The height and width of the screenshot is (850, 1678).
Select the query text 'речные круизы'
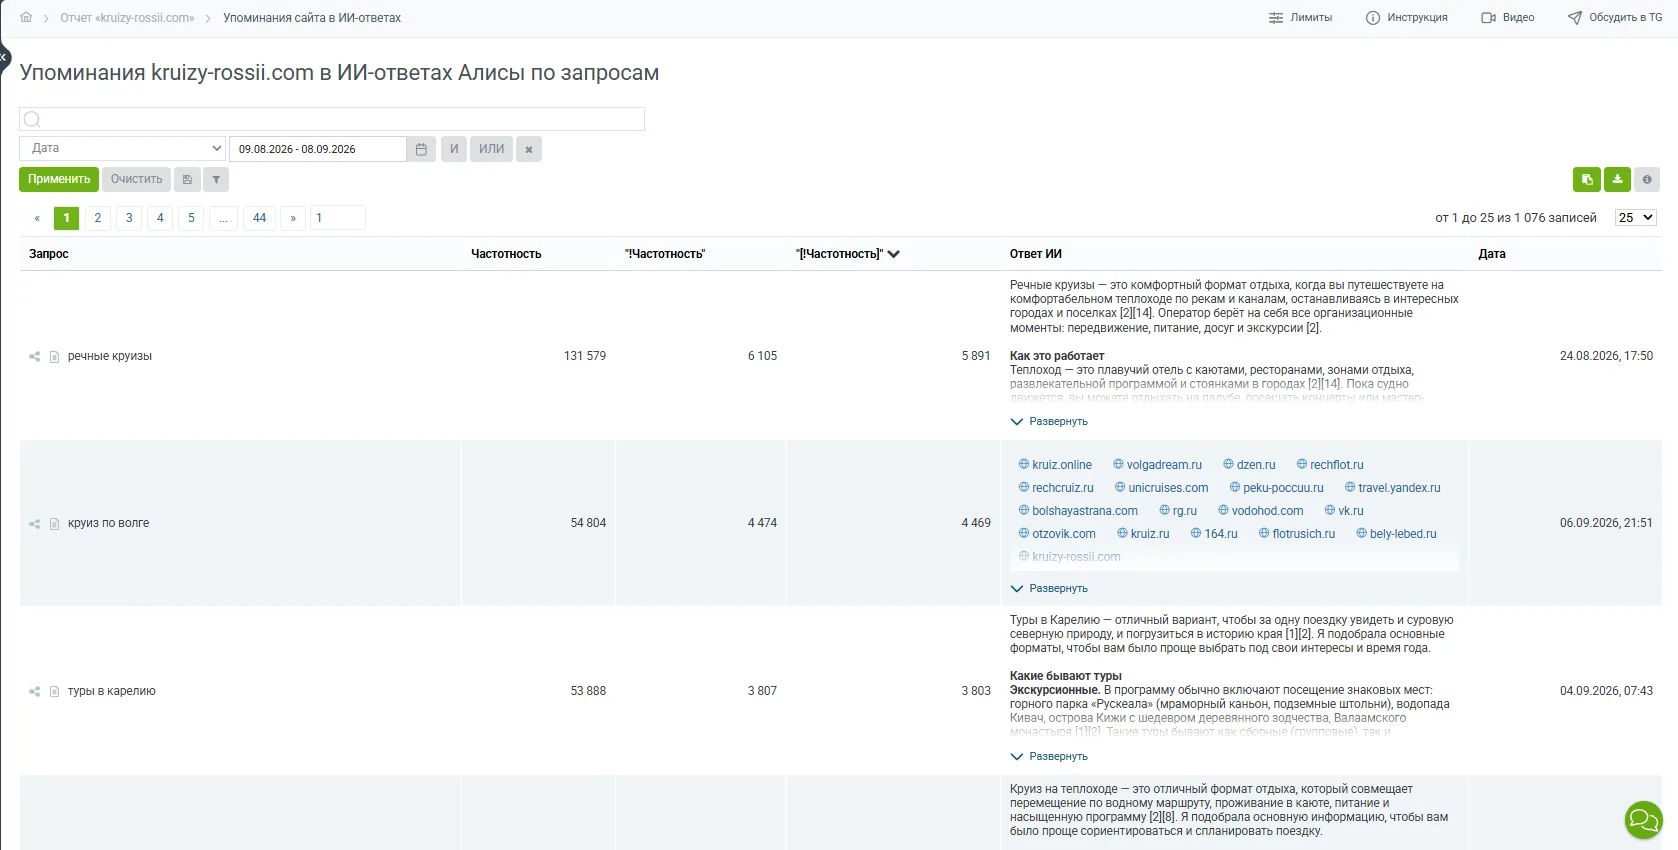coord(110,356)
